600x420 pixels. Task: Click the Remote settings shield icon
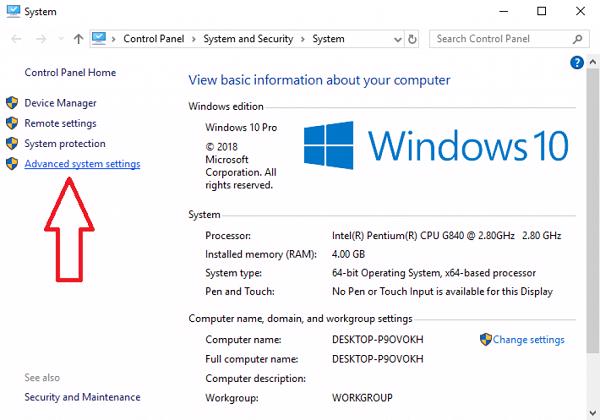pyautogui.click(x=13, y=124)
